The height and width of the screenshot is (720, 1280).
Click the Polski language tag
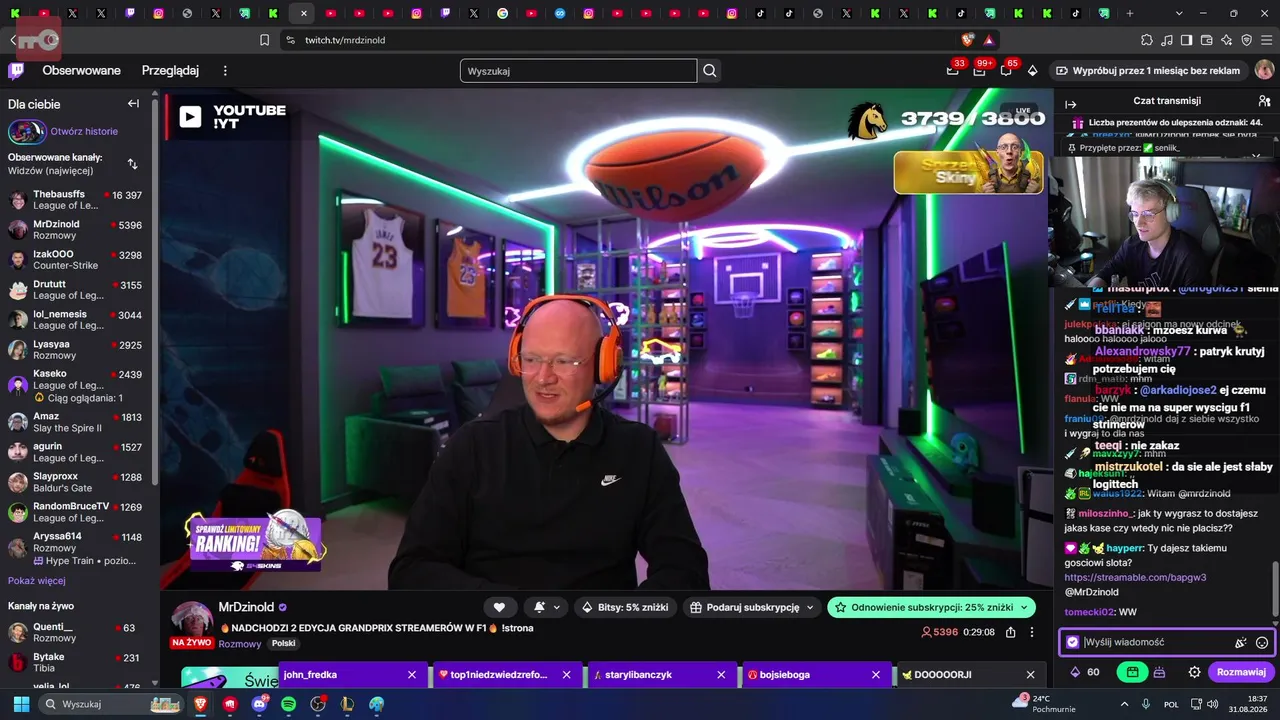pyautogui.click(x=284, y=644)
